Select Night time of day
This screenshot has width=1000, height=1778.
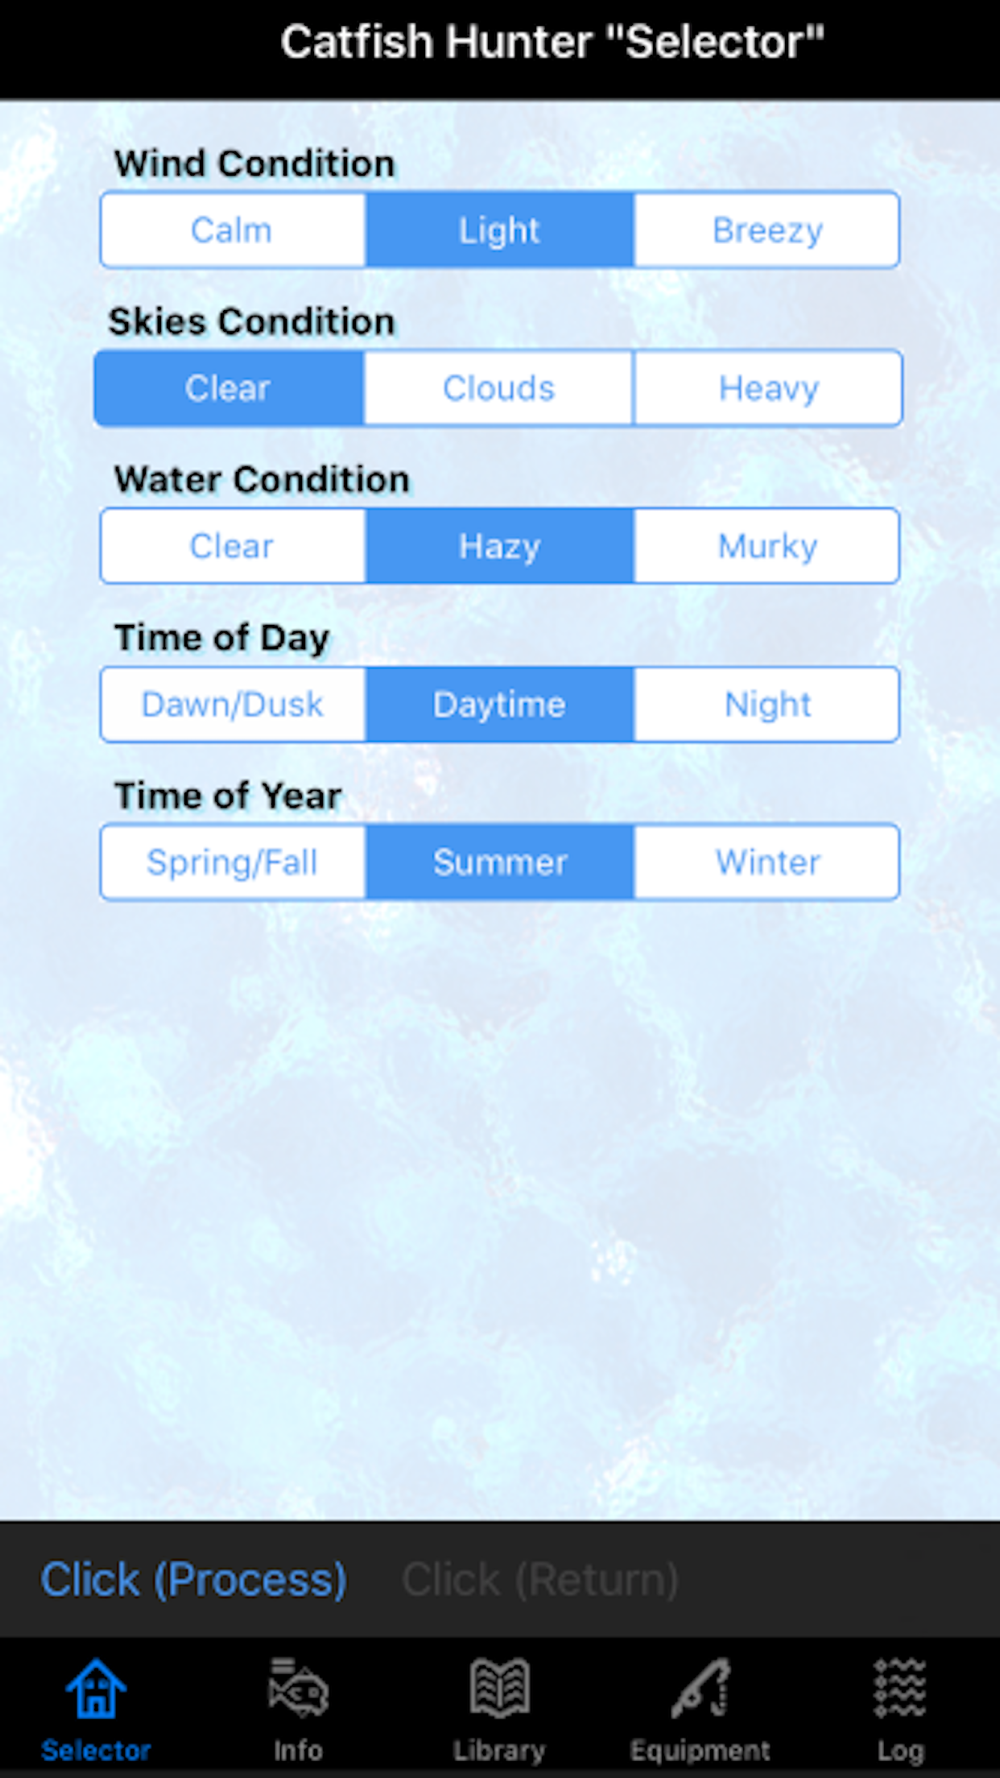(x=767, y=704)
